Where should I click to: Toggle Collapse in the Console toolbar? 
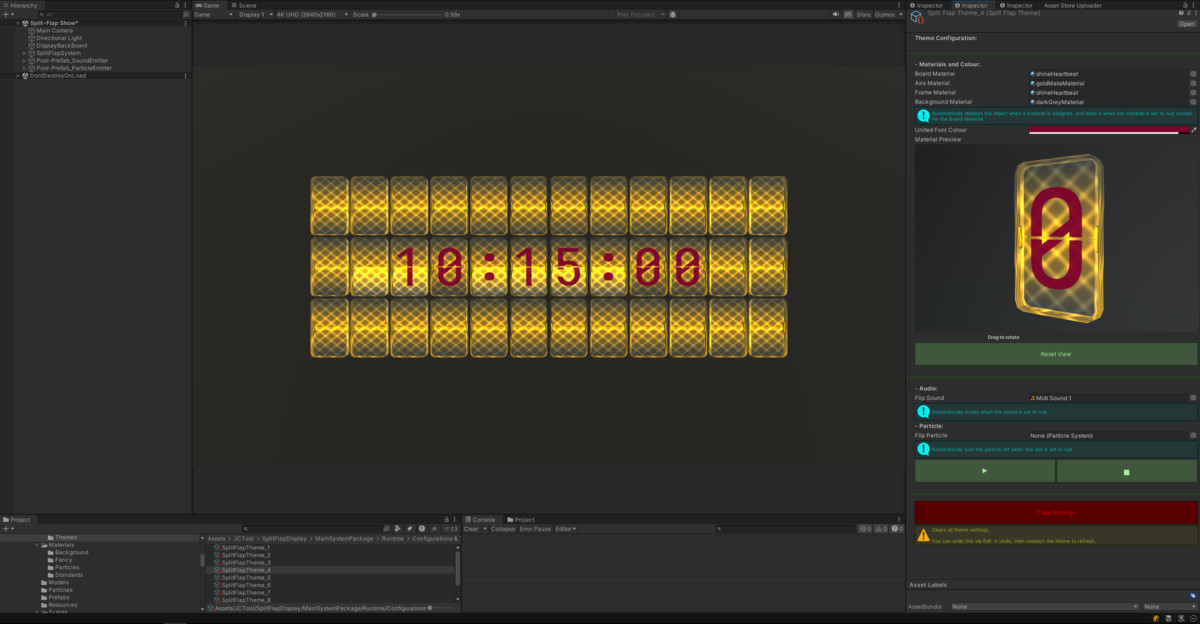pyautogui.click(x=503, y=529)
